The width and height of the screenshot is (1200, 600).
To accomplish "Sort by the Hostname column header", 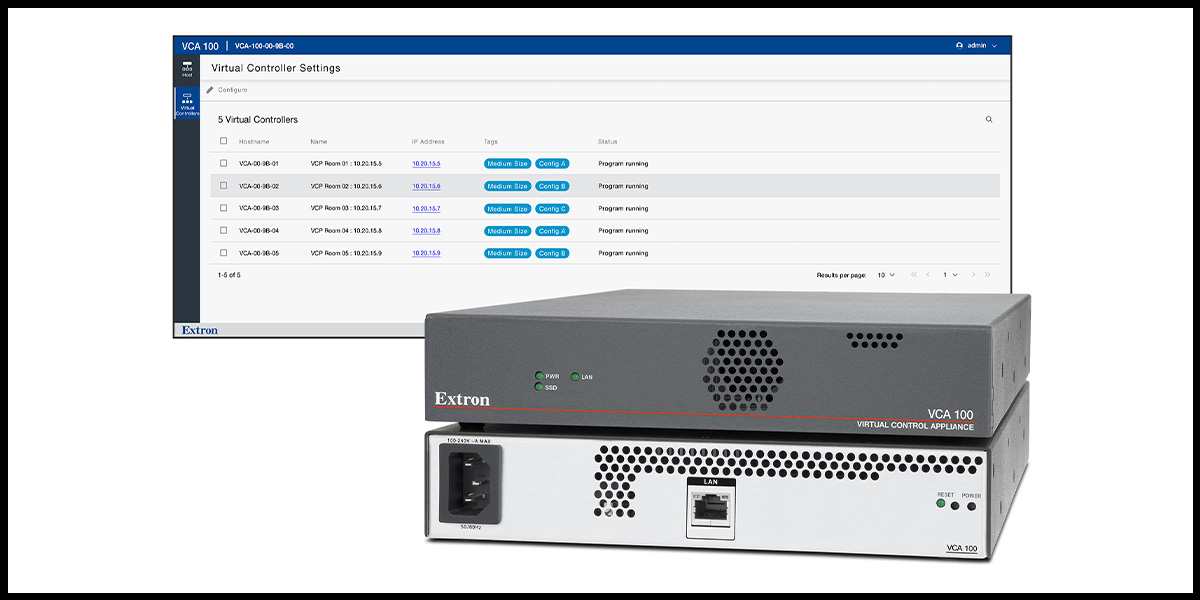I will pos(254,141).
